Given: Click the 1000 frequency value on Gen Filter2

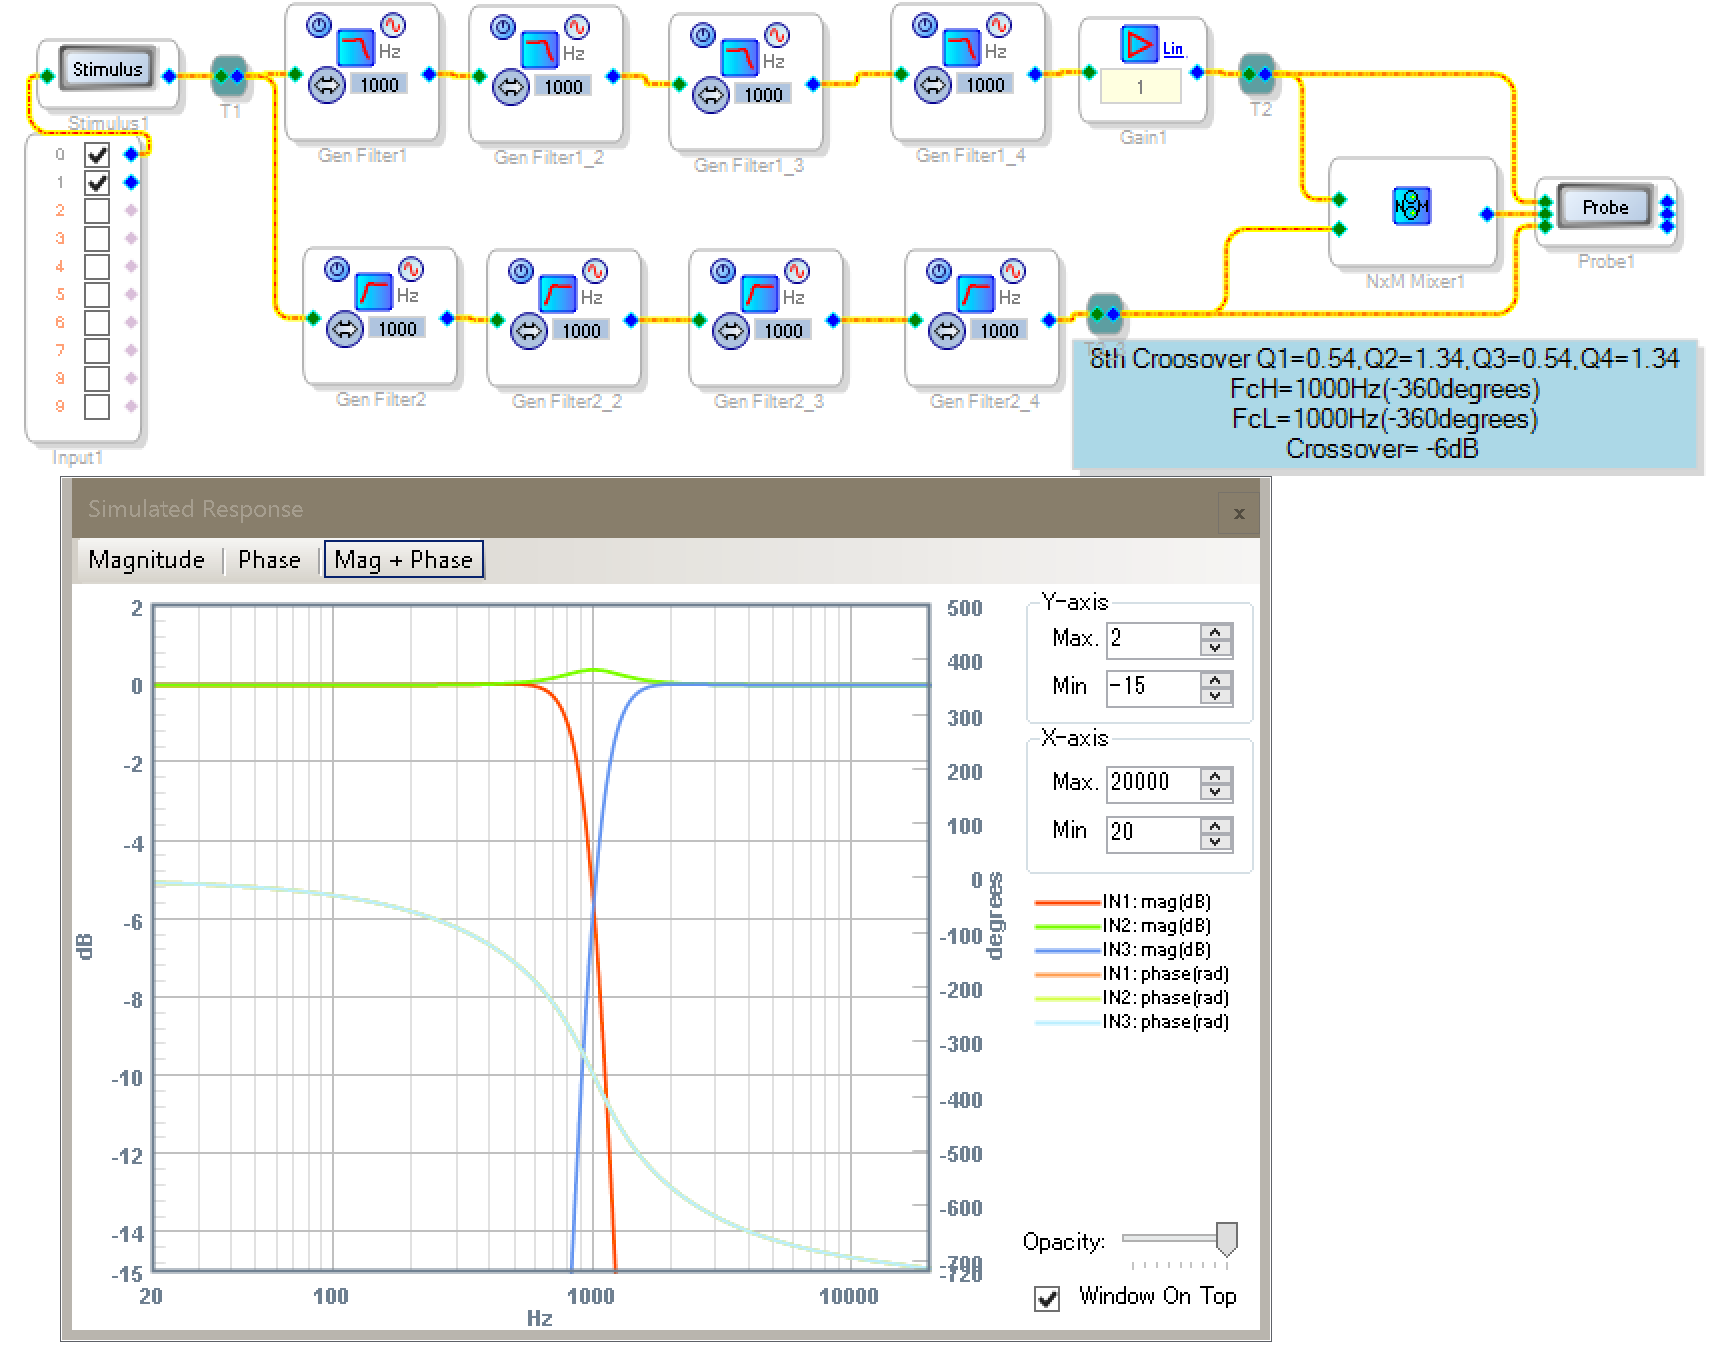Looking at the screenshot, I should pyautogui.click(x=397, y=329).
